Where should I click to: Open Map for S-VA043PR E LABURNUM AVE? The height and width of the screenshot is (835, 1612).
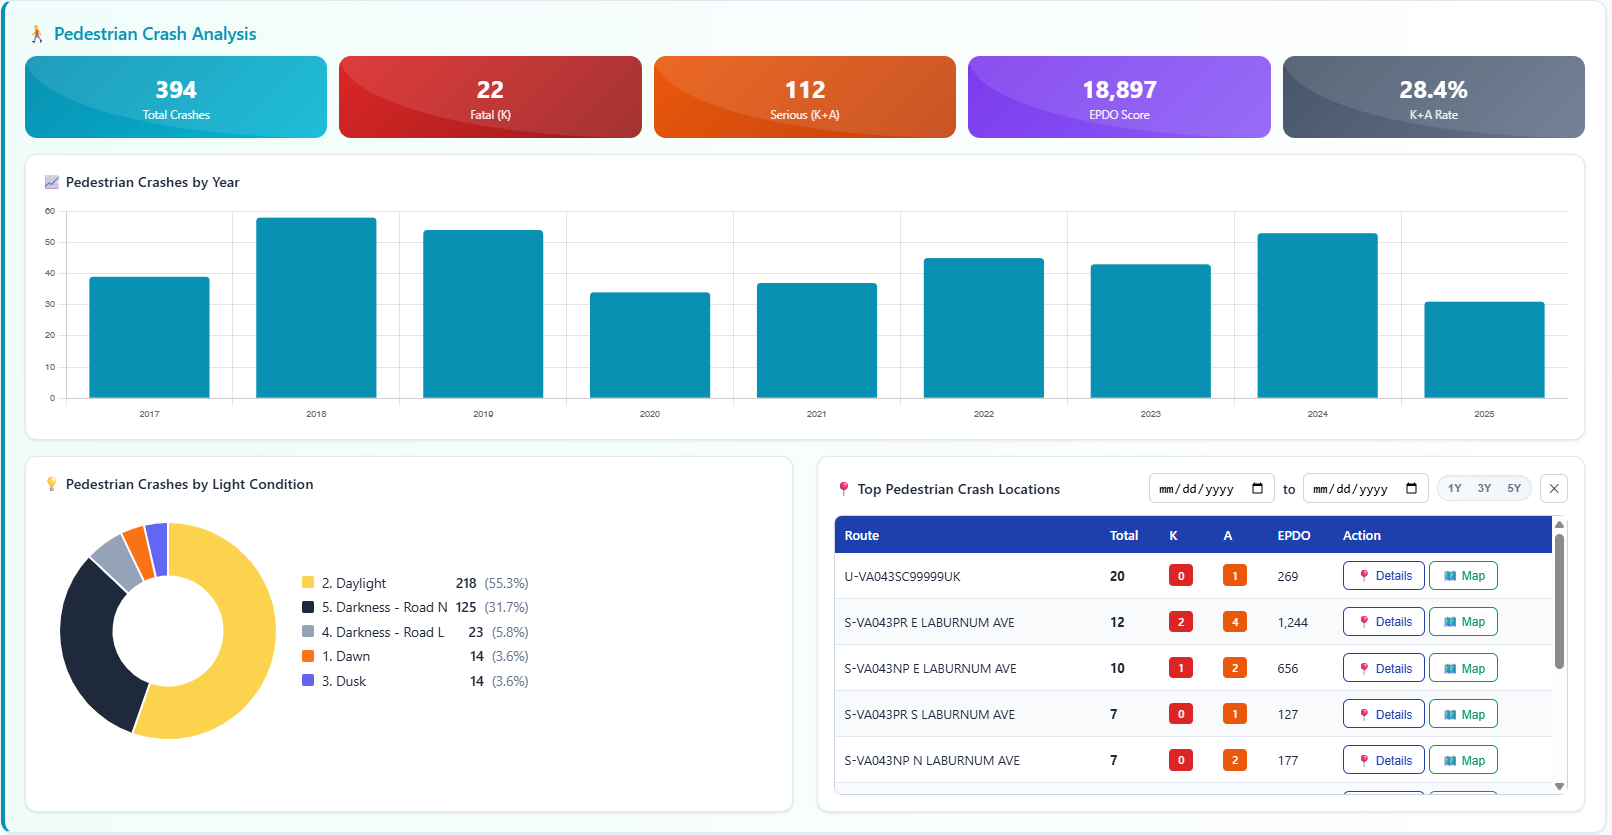tap(1463, 622)
